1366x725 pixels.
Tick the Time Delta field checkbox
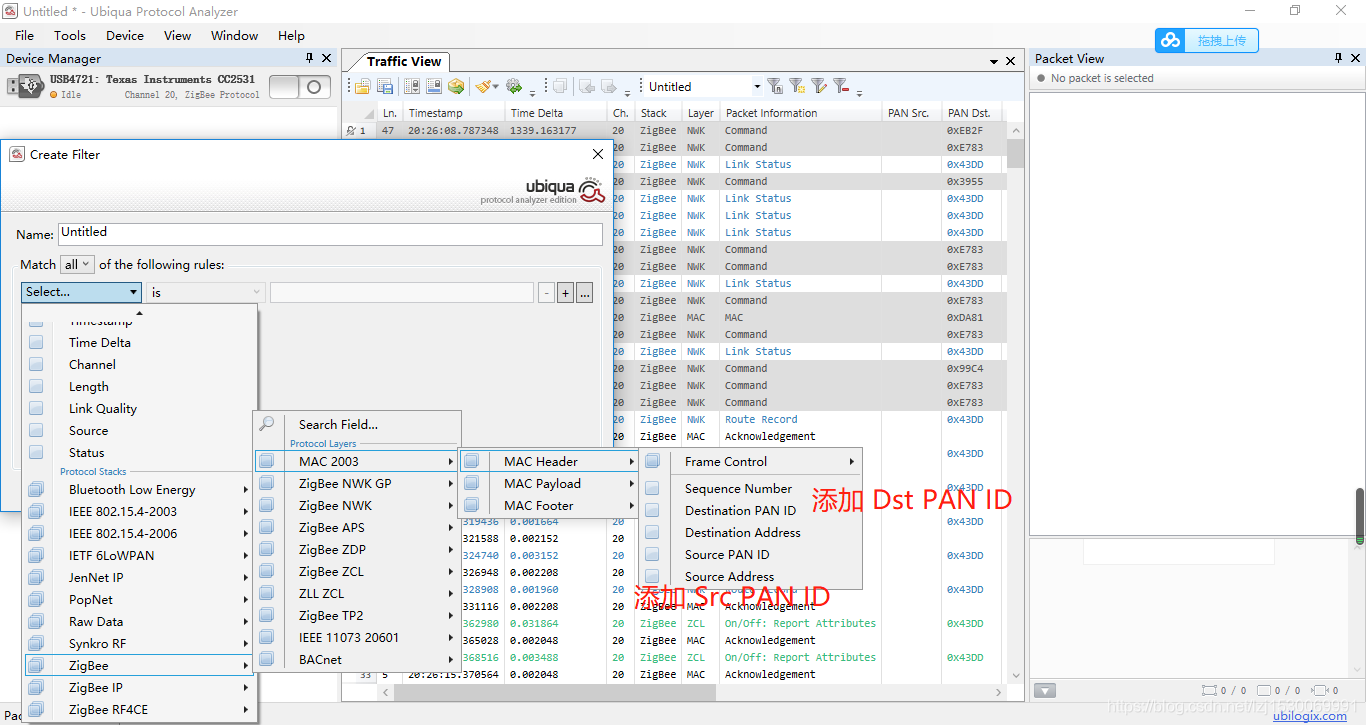click(36, 342)
